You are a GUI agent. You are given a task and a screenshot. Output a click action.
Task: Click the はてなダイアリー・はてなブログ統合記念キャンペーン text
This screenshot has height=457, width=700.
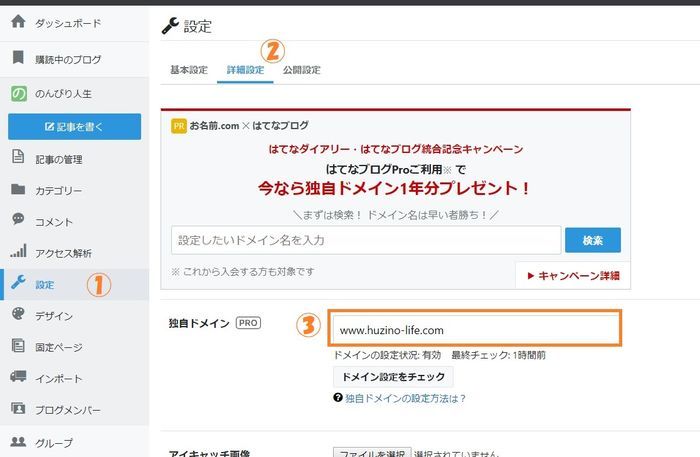(396, 149)
